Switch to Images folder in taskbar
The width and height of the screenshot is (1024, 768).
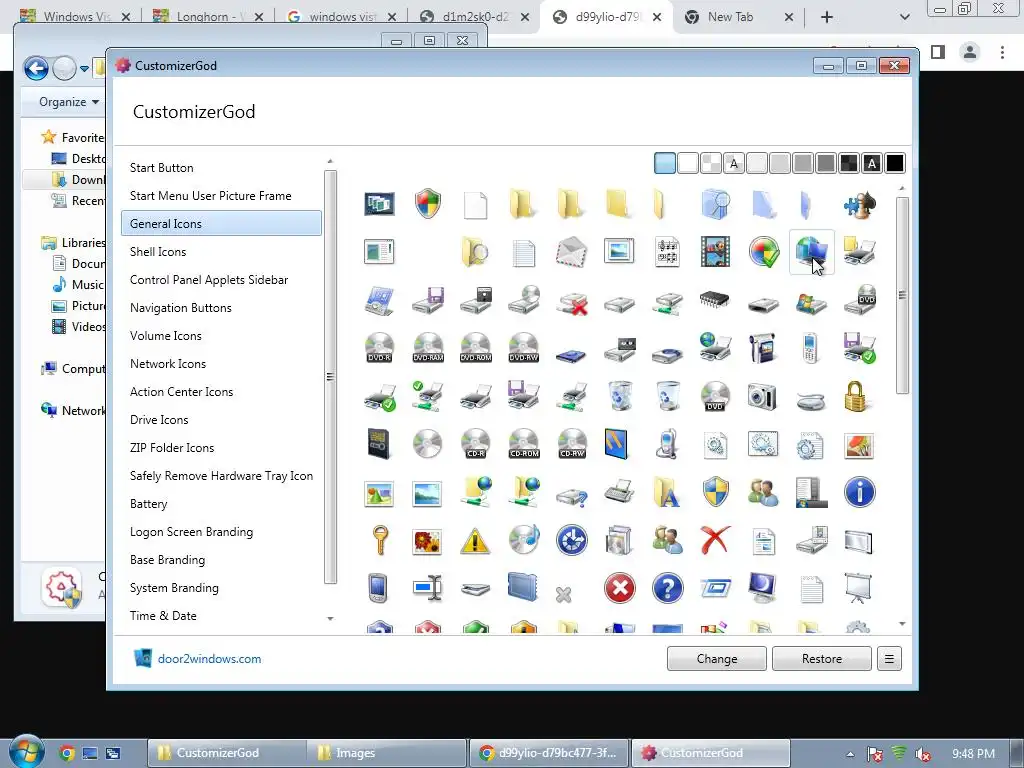coord(388,753)
